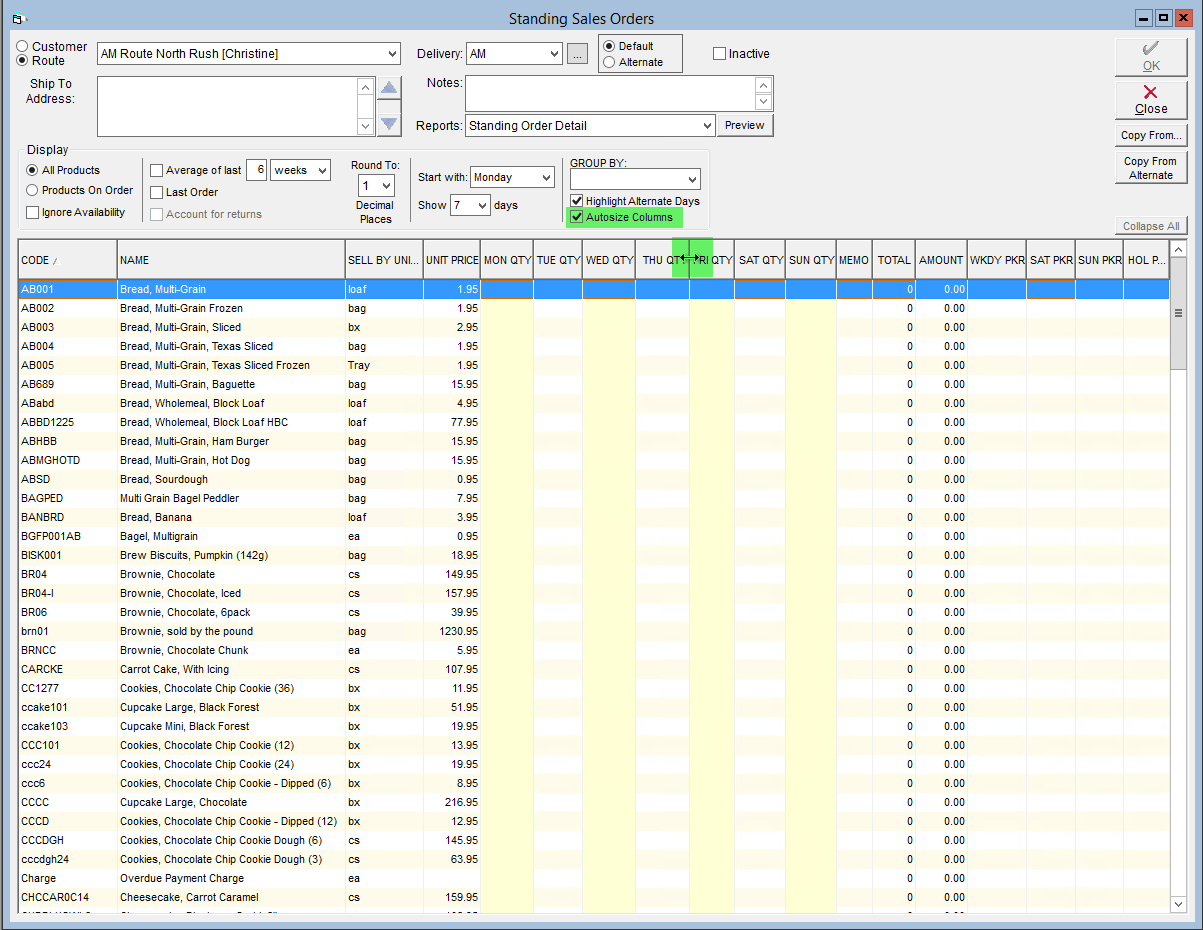This screenshot has height=930, width=1203.
Task: Click the Brownie, Chocolate Chunk name cell
Action: (x=231, y=650)
